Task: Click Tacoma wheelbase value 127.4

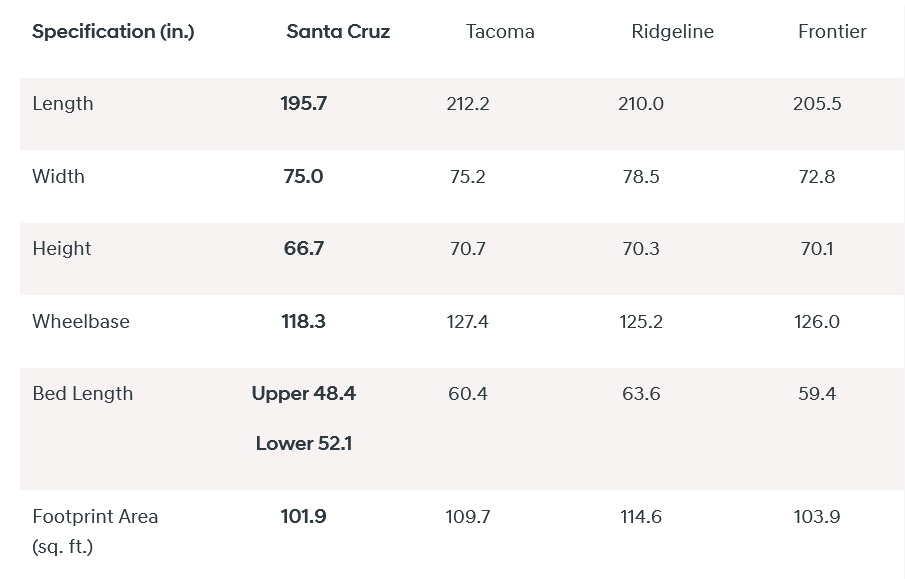Action: (468, 322)
